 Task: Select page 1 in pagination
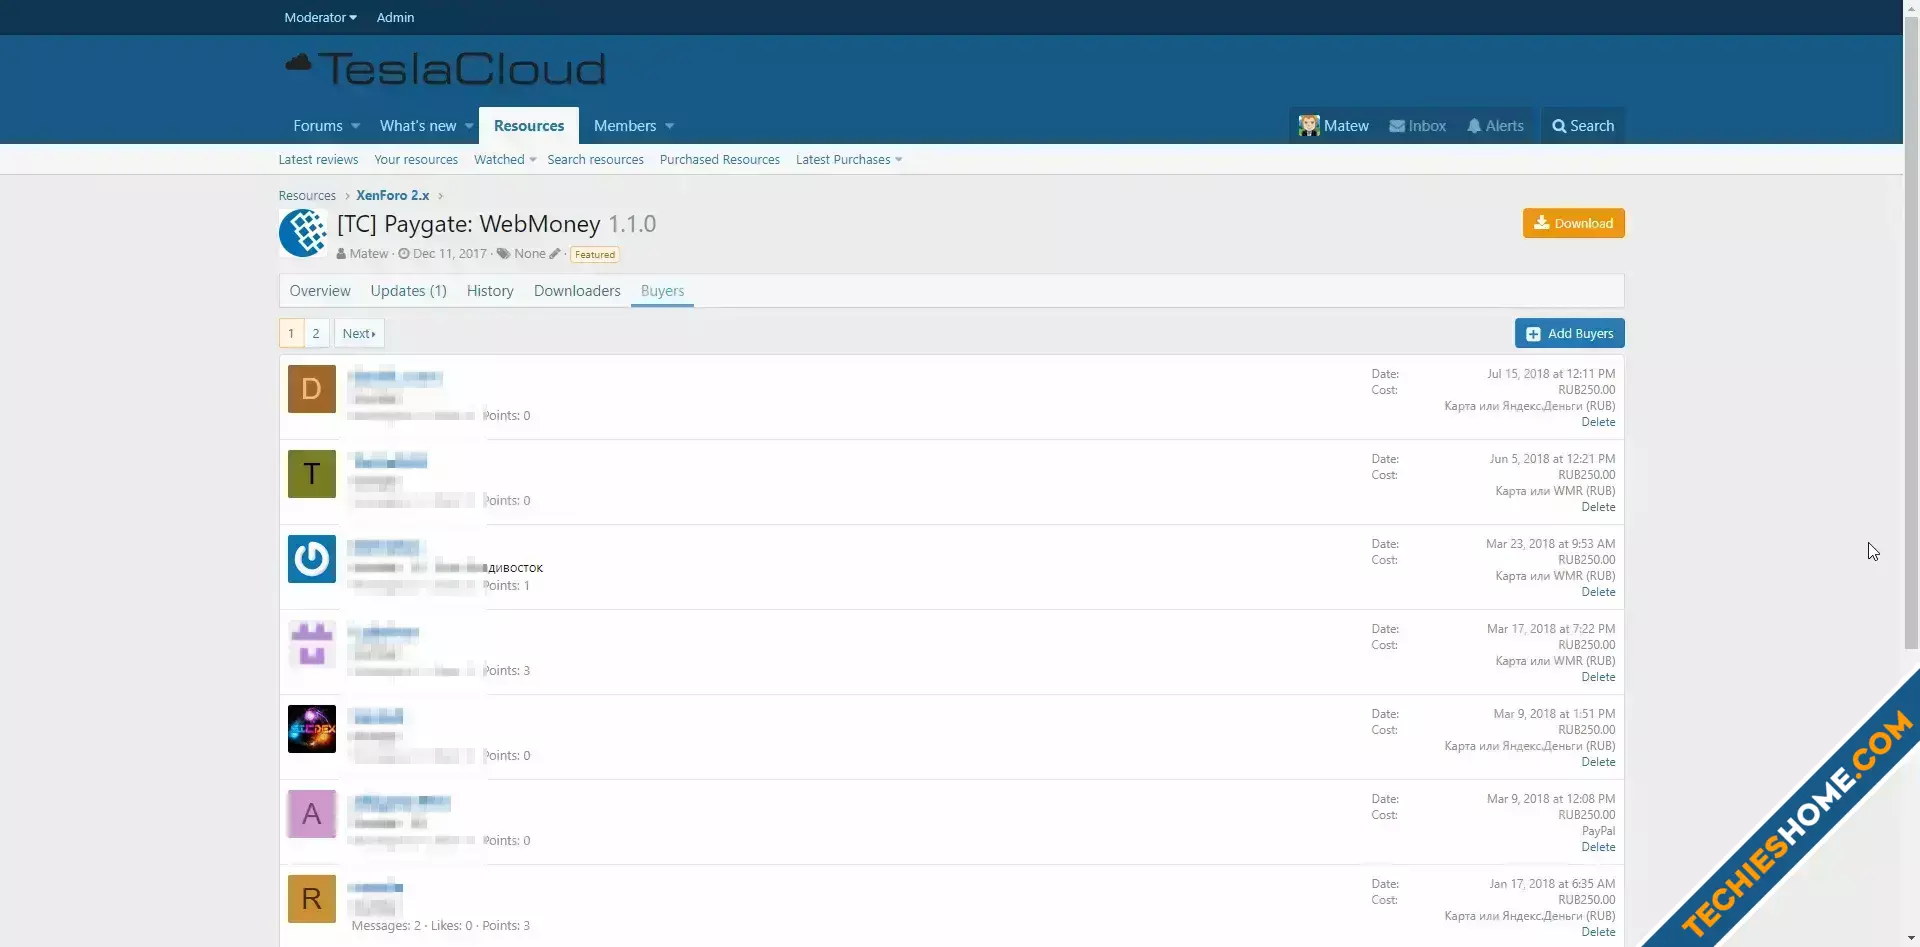[291, 333]
